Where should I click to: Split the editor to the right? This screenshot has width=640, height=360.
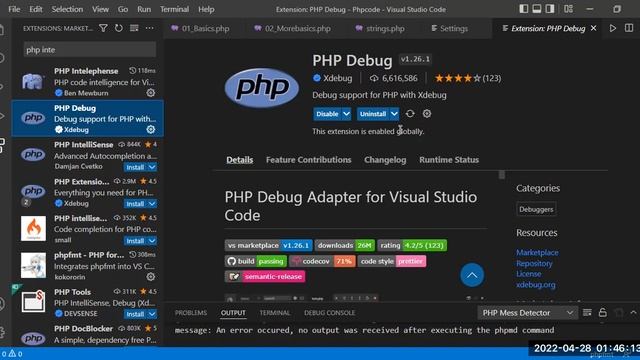629,28
